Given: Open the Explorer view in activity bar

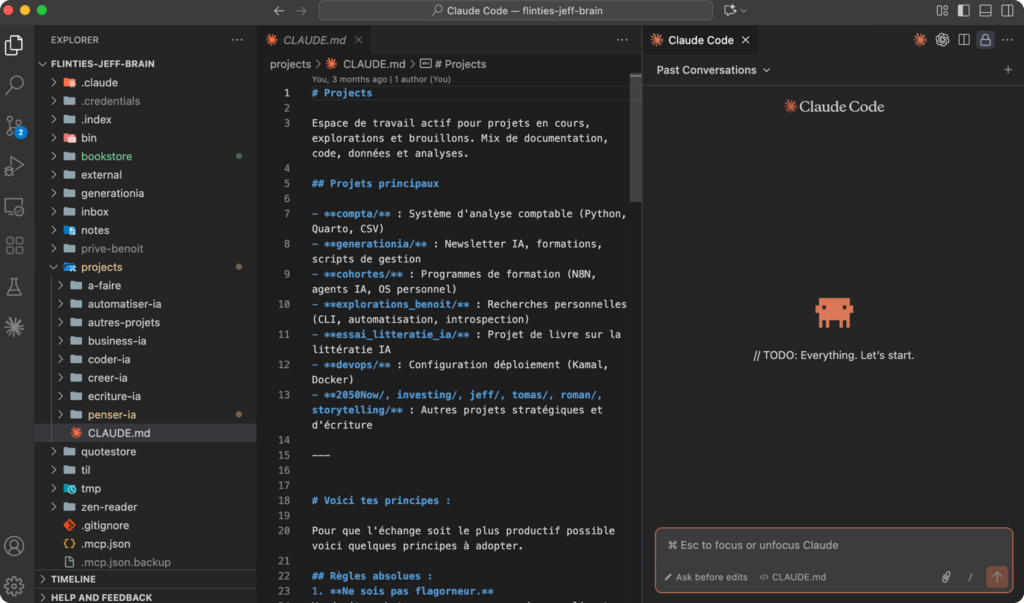Looking at the screenshot, I should point(14,45).
